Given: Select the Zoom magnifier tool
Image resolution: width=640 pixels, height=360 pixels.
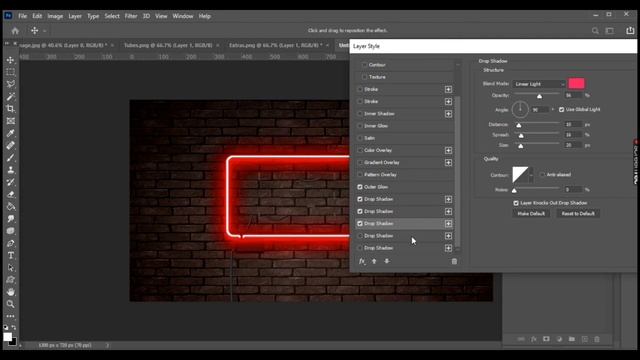Looking at the screenshot, I should [x=11, y=304].
